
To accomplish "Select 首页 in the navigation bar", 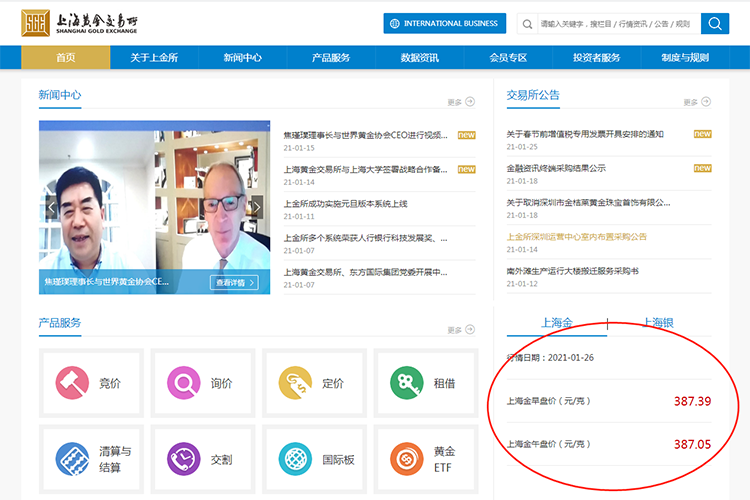I will 66,57.
